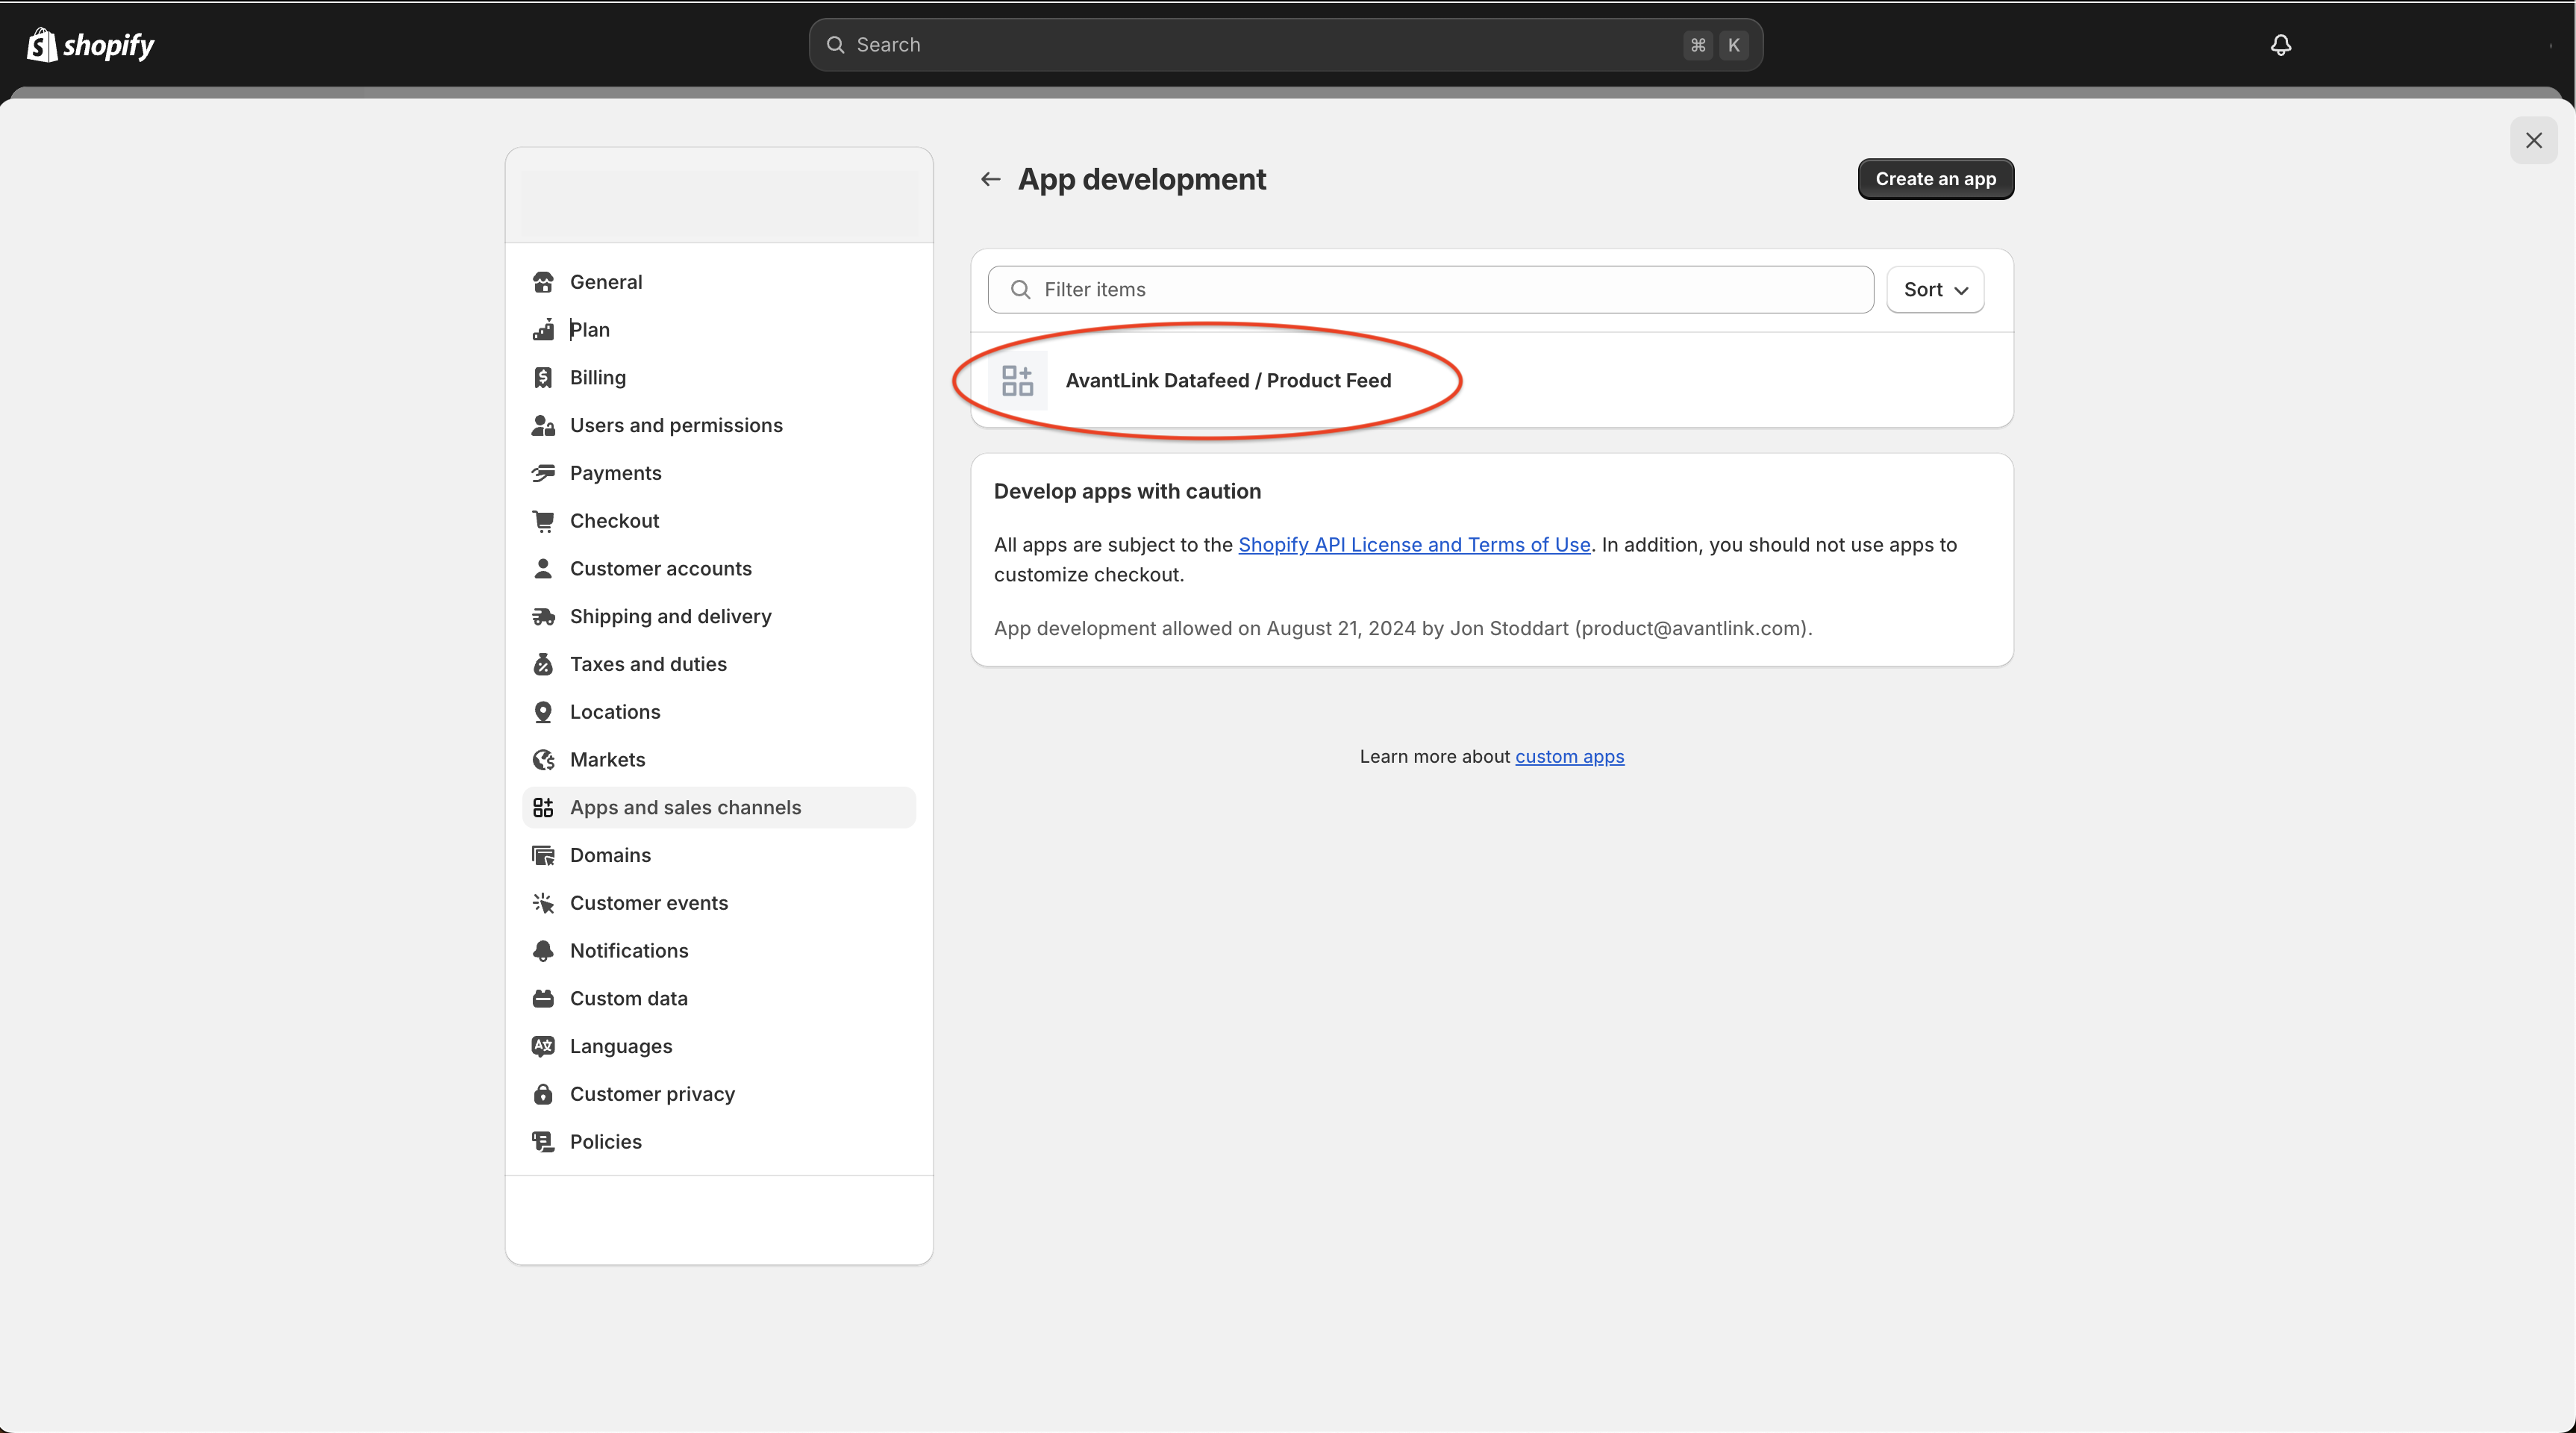Click the Notifications menu label
This screenshot has width=2576, height=1433.
(629, 951)
